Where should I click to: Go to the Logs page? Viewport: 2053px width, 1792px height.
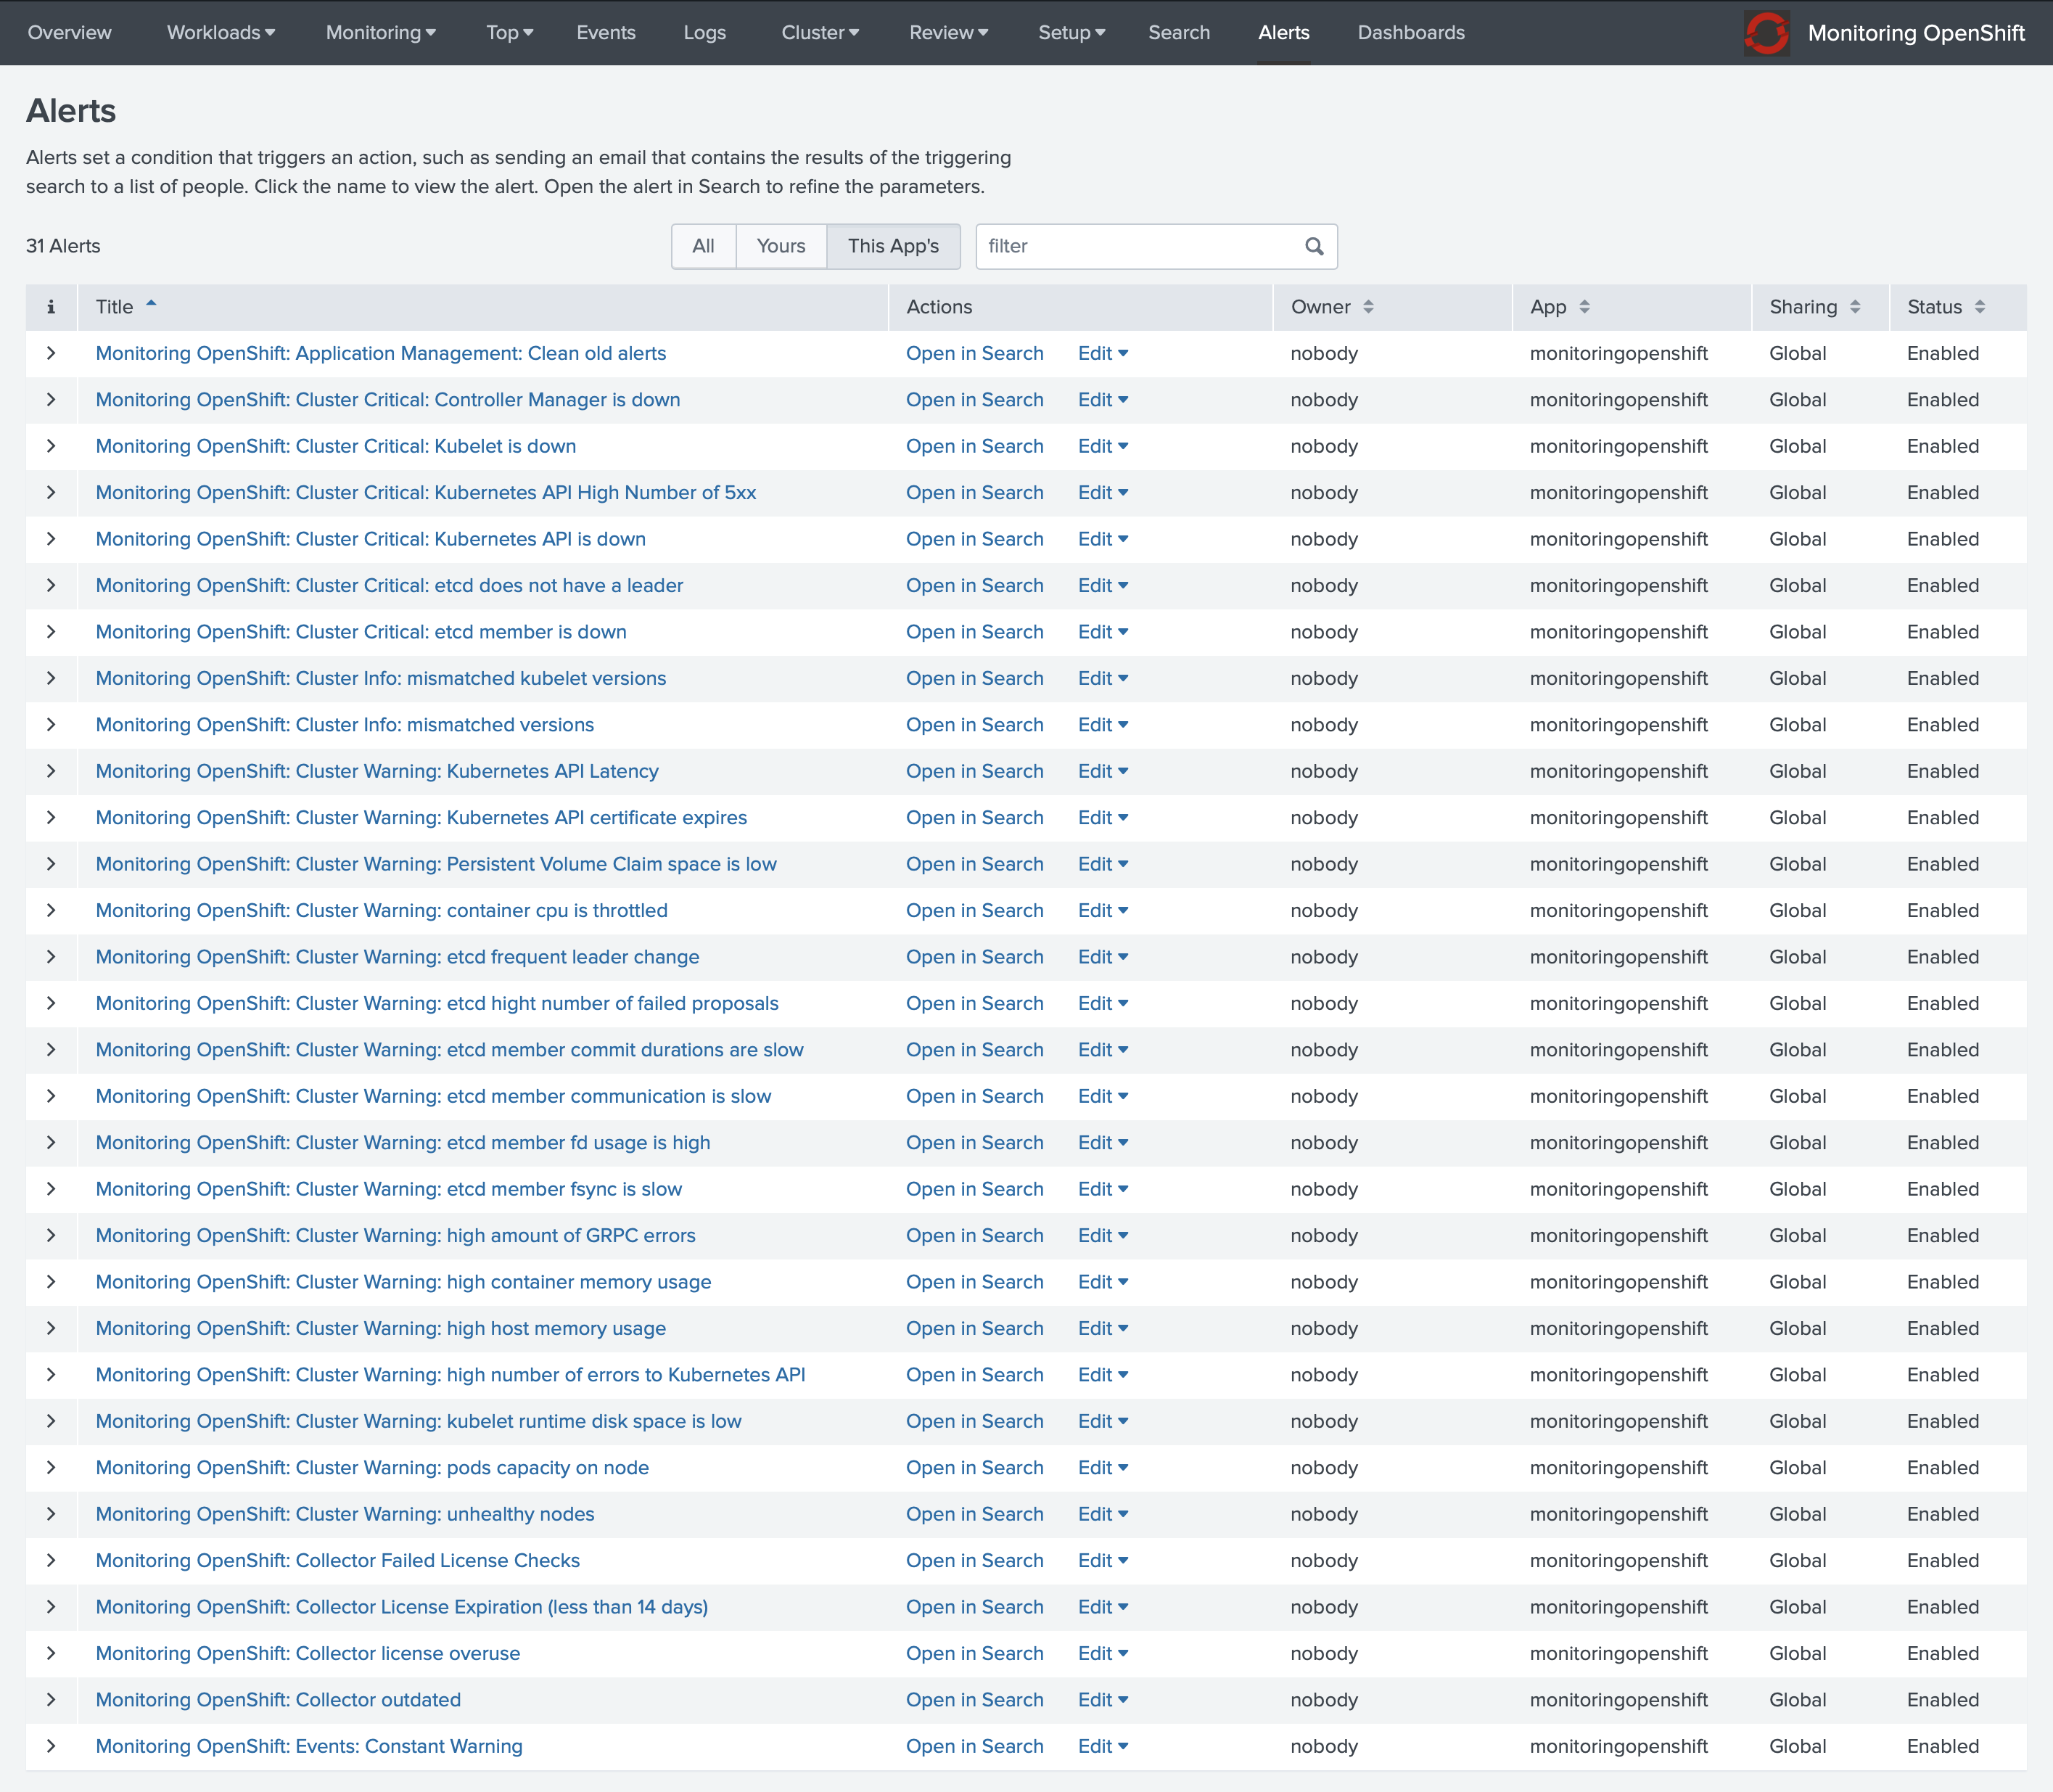pos(705,33)
